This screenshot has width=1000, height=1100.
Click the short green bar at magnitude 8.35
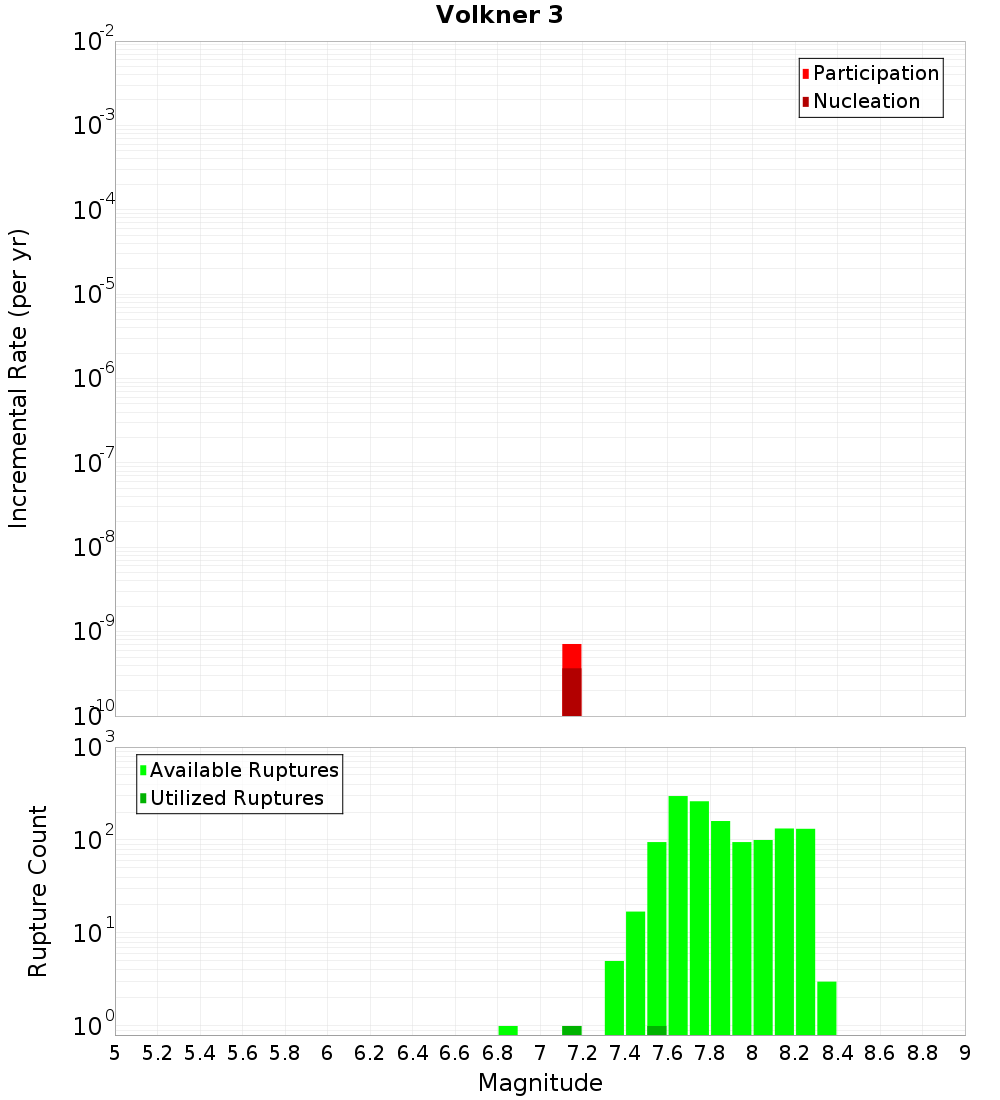[827, 1008]
